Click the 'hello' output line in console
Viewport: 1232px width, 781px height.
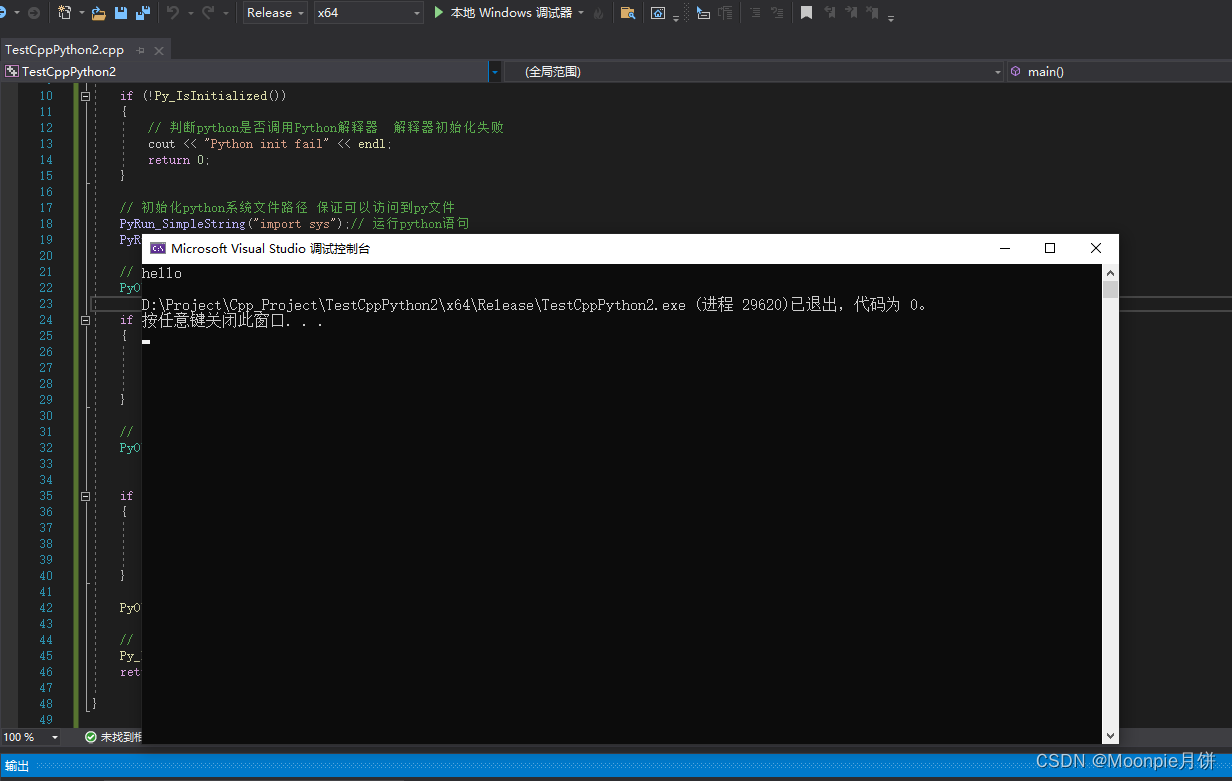point(162,273)
